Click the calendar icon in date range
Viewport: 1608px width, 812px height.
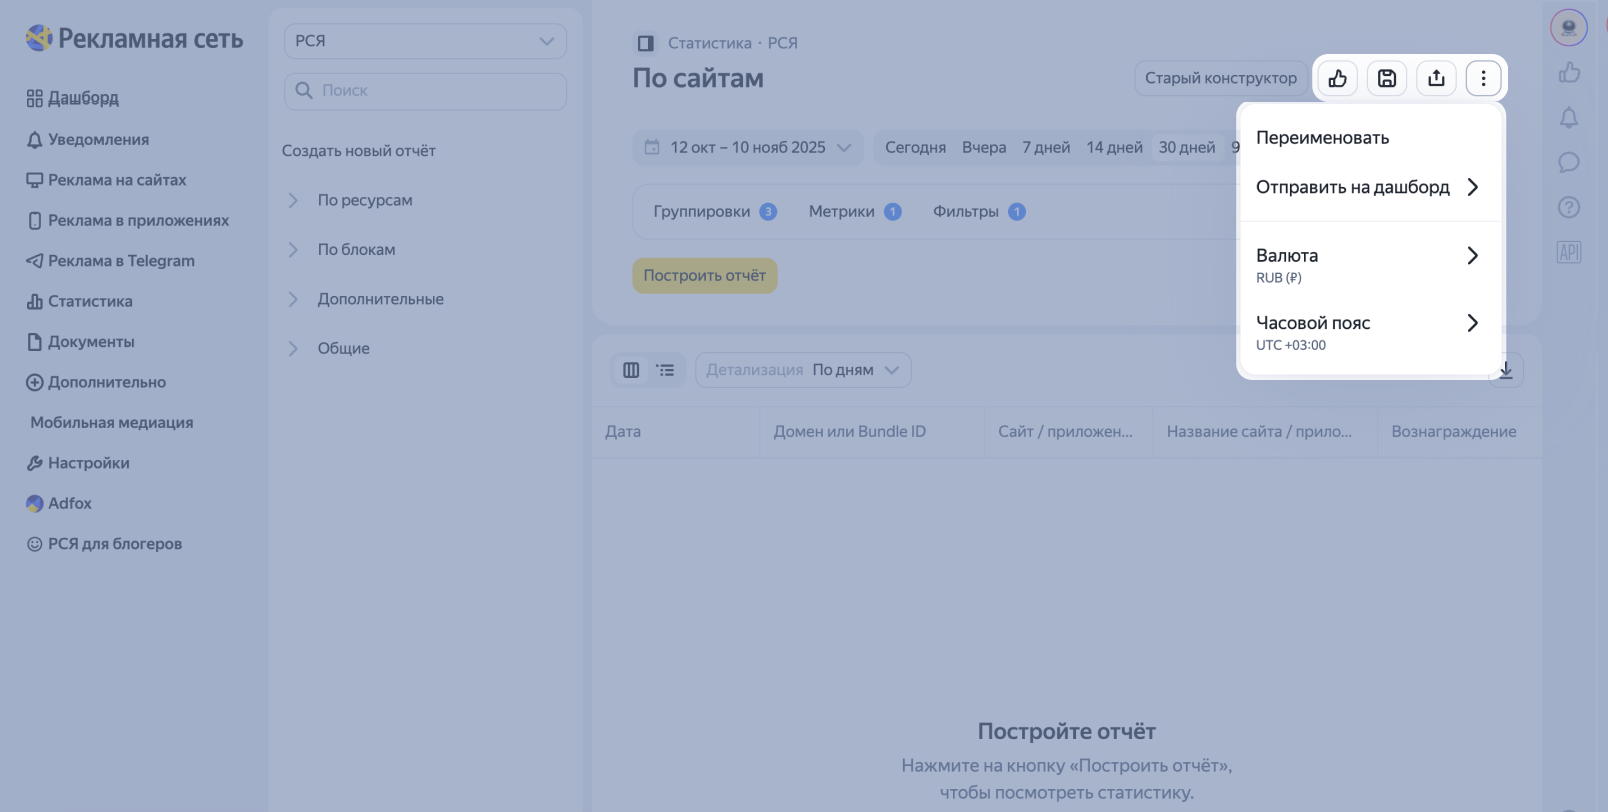tap(652, 147)
